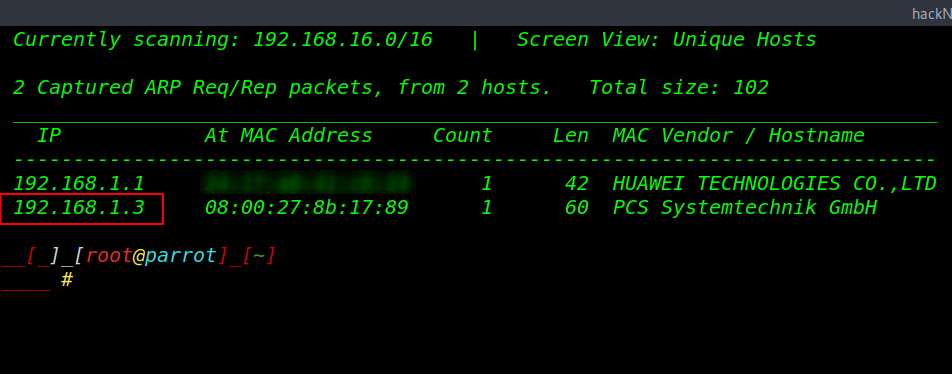Click HUAWEI TECHNOLOGIES CO.,LTD vendor text
952x374 pixels.
coord(775,184)
